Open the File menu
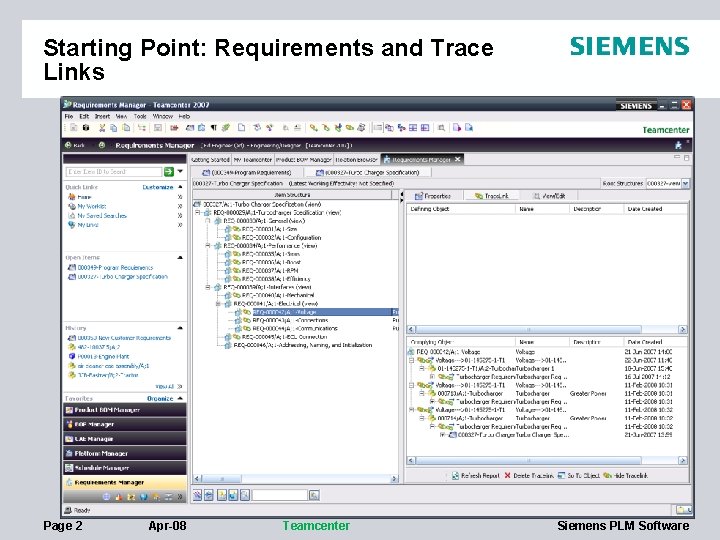 tap(68, 117)
